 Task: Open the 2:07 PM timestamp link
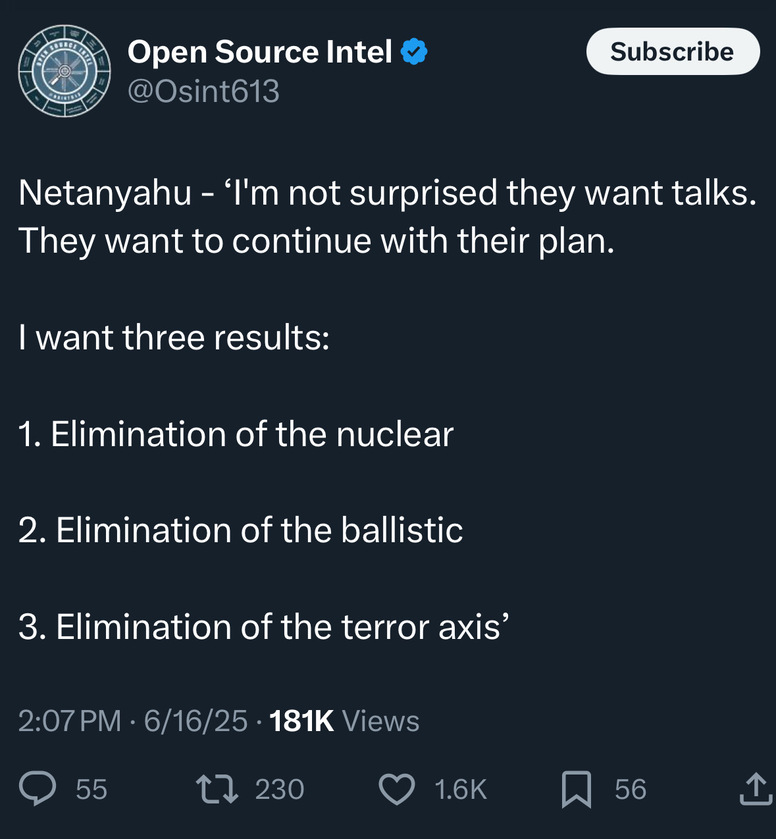(x=70, y=721)
